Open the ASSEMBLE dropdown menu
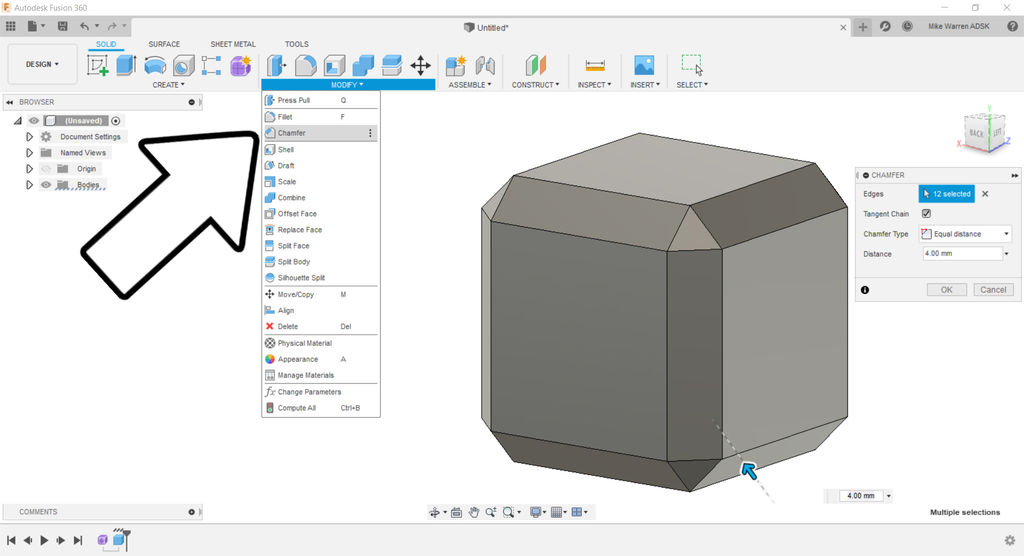The width and height of the screenshot is (1024, 556). pos(470,85)
